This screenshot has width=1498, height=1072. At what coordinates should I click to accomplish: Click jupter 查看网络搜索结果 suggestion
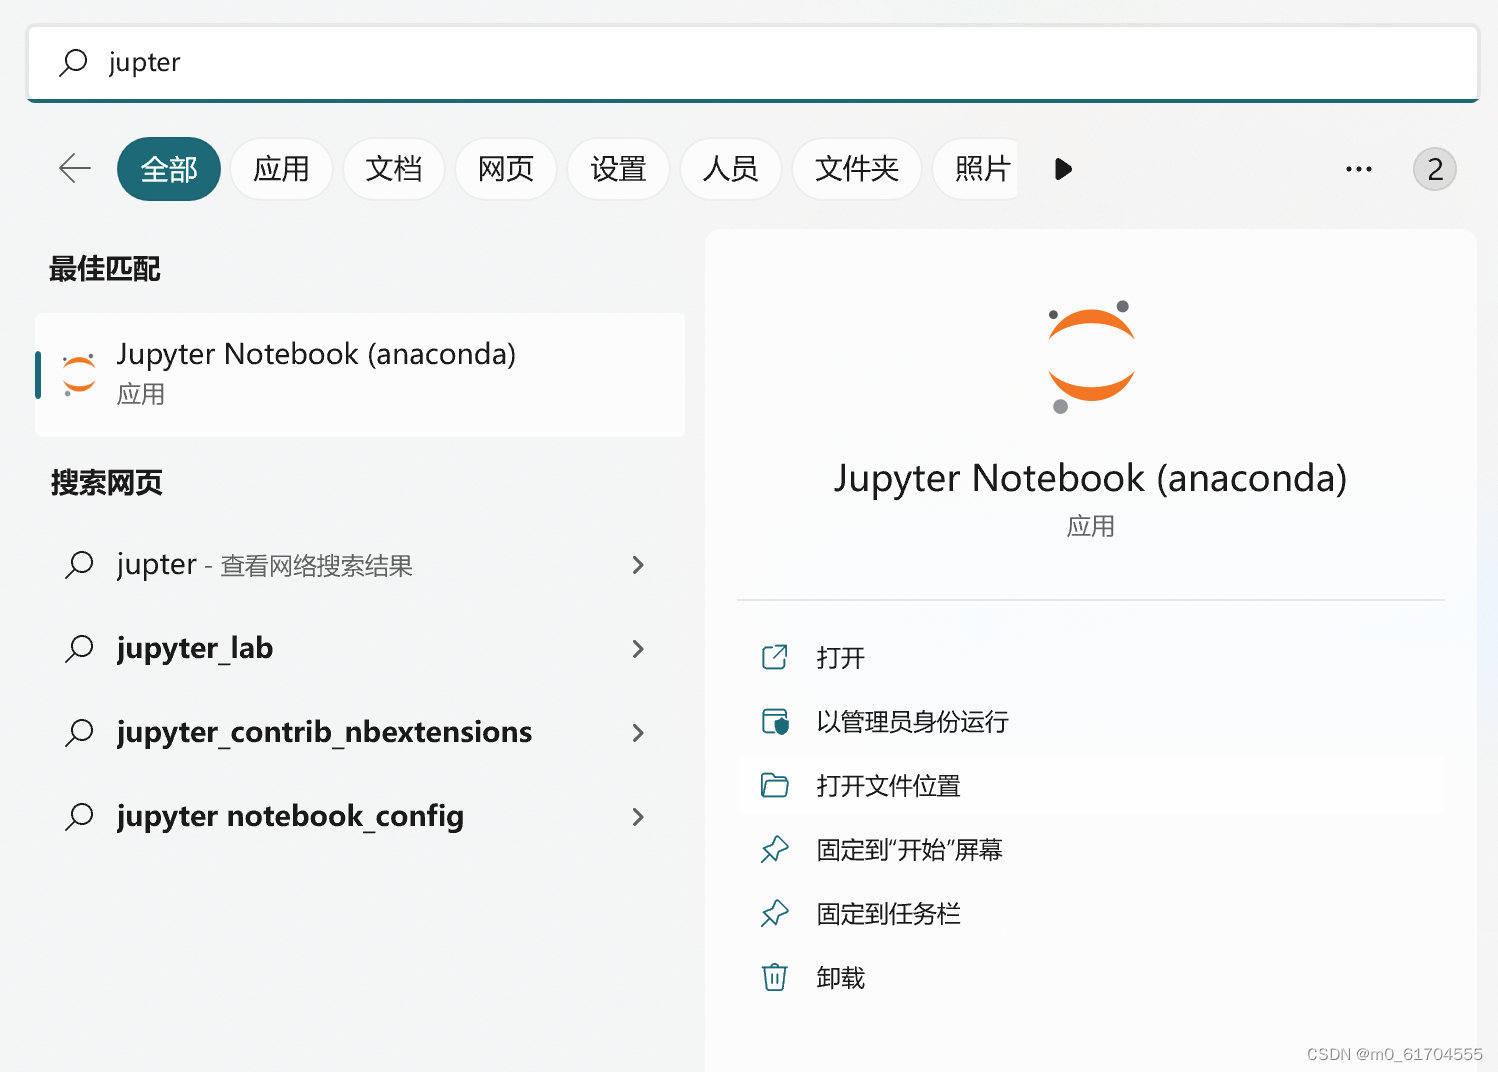tap(360, 565)
